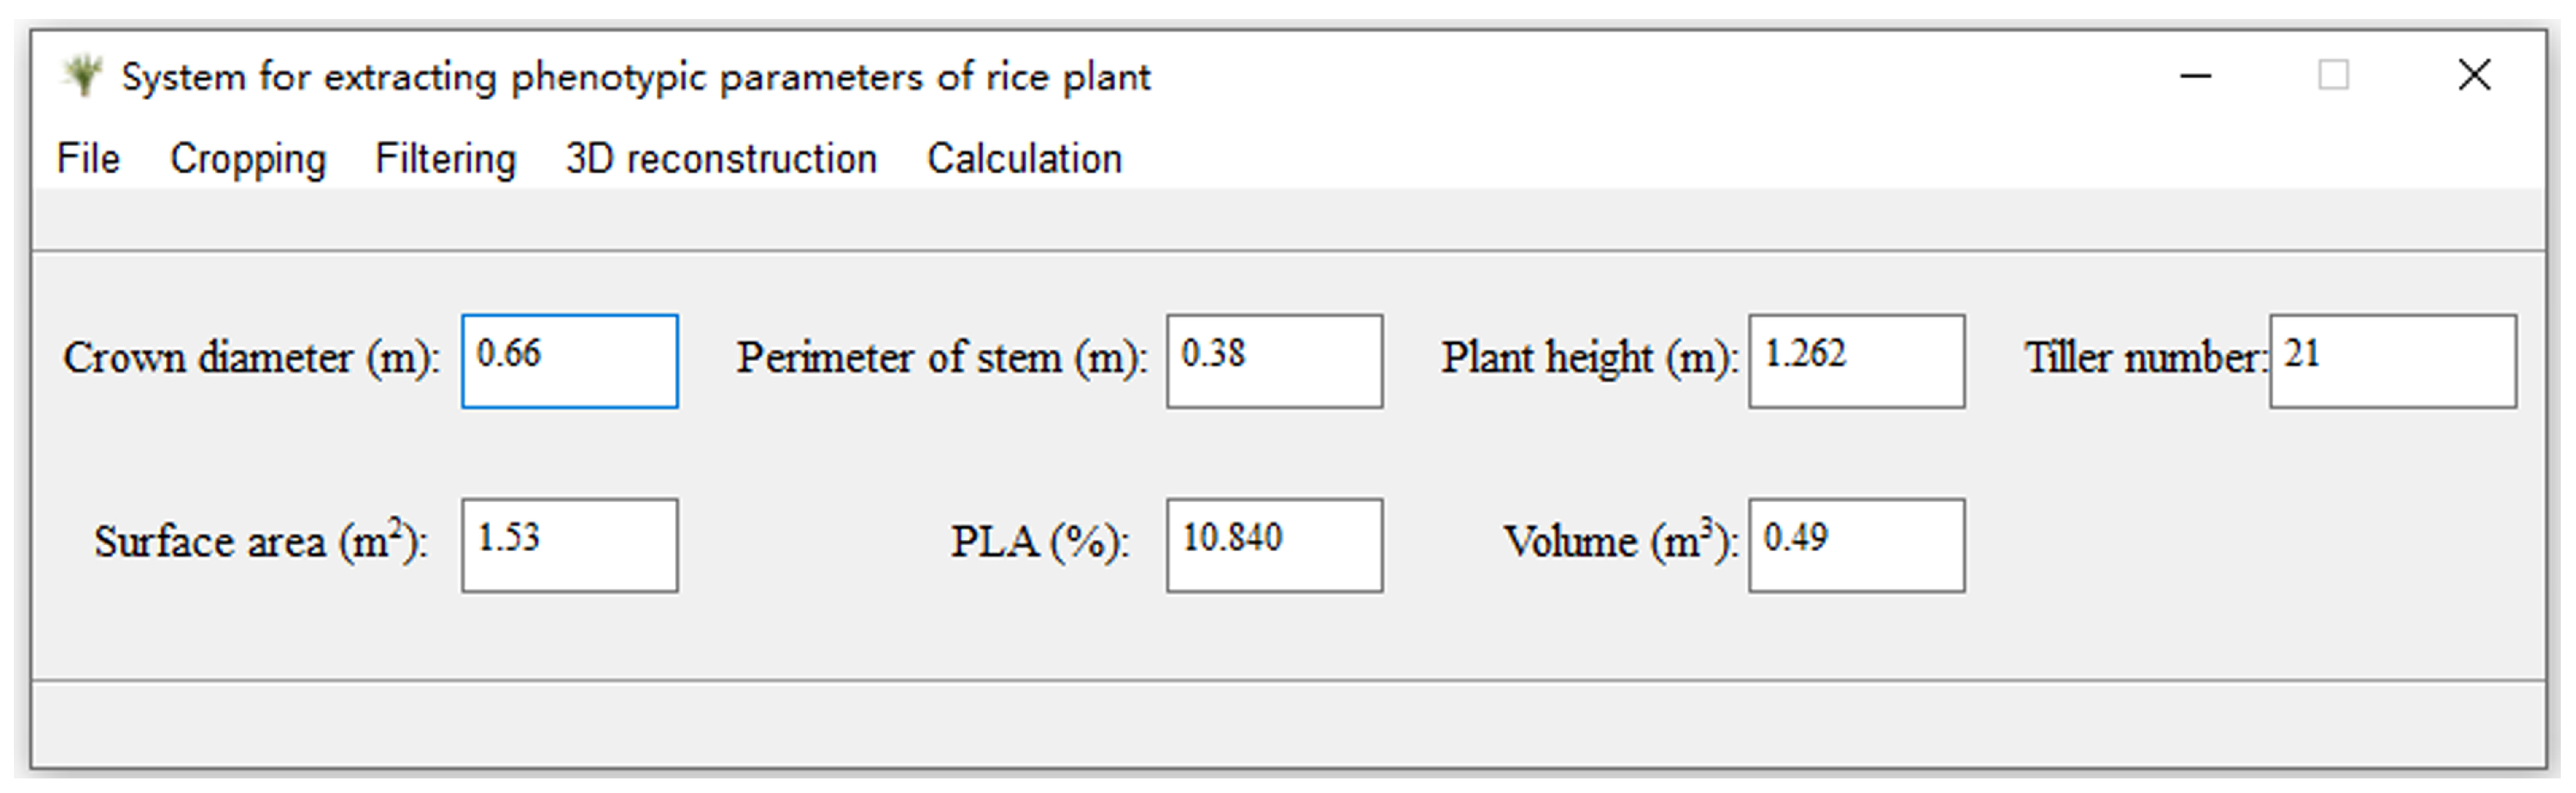2576x793 pixels.
Task: Open the Cropping menu
Action: point(248,159)
